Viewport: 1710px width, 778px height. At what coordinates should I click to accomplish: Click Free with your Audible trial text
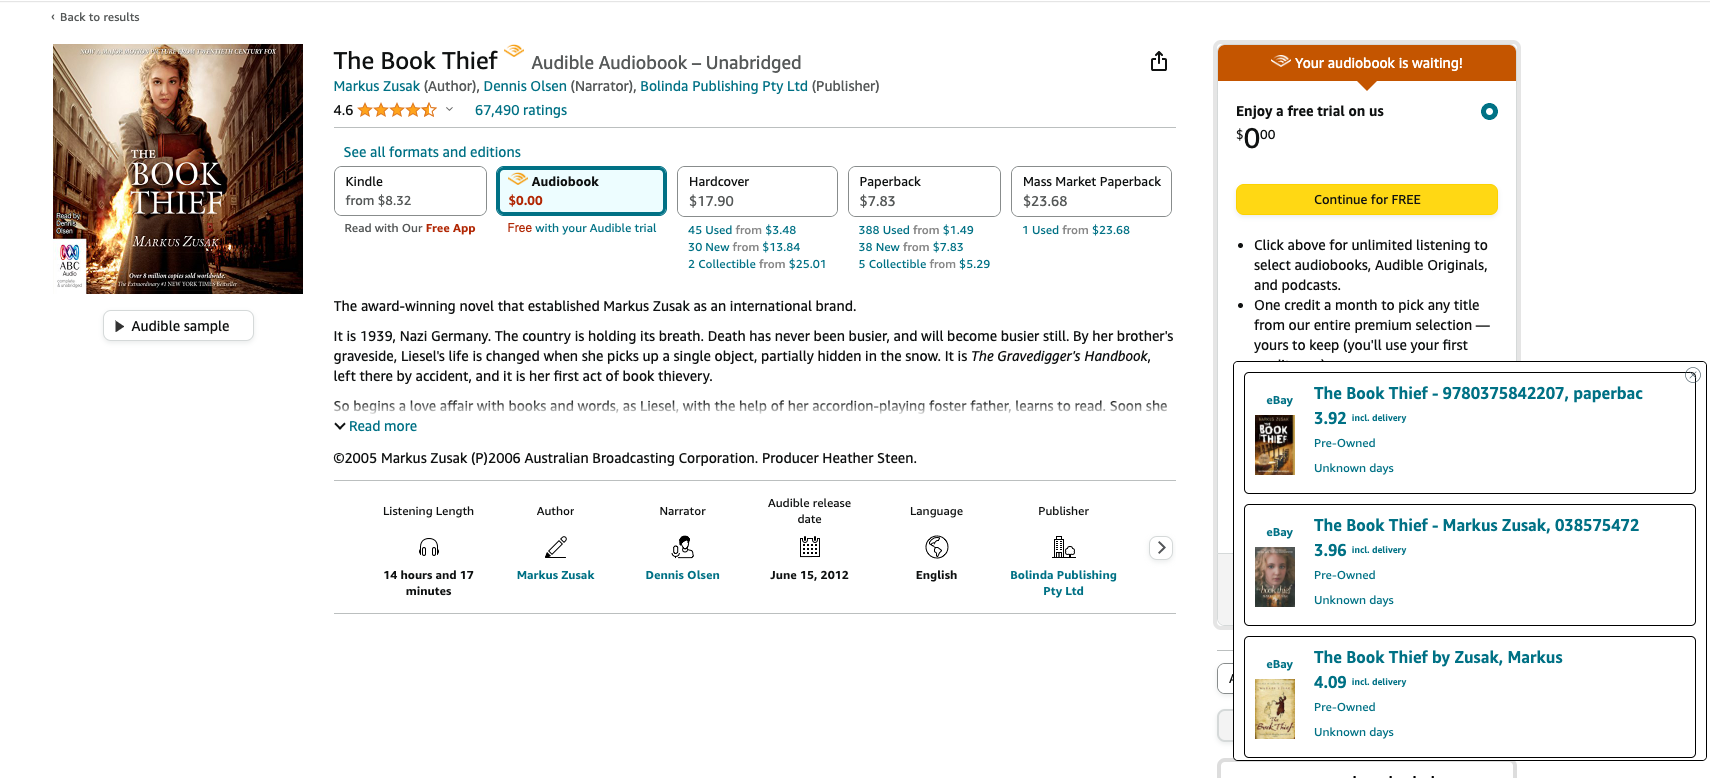point(582,228)
